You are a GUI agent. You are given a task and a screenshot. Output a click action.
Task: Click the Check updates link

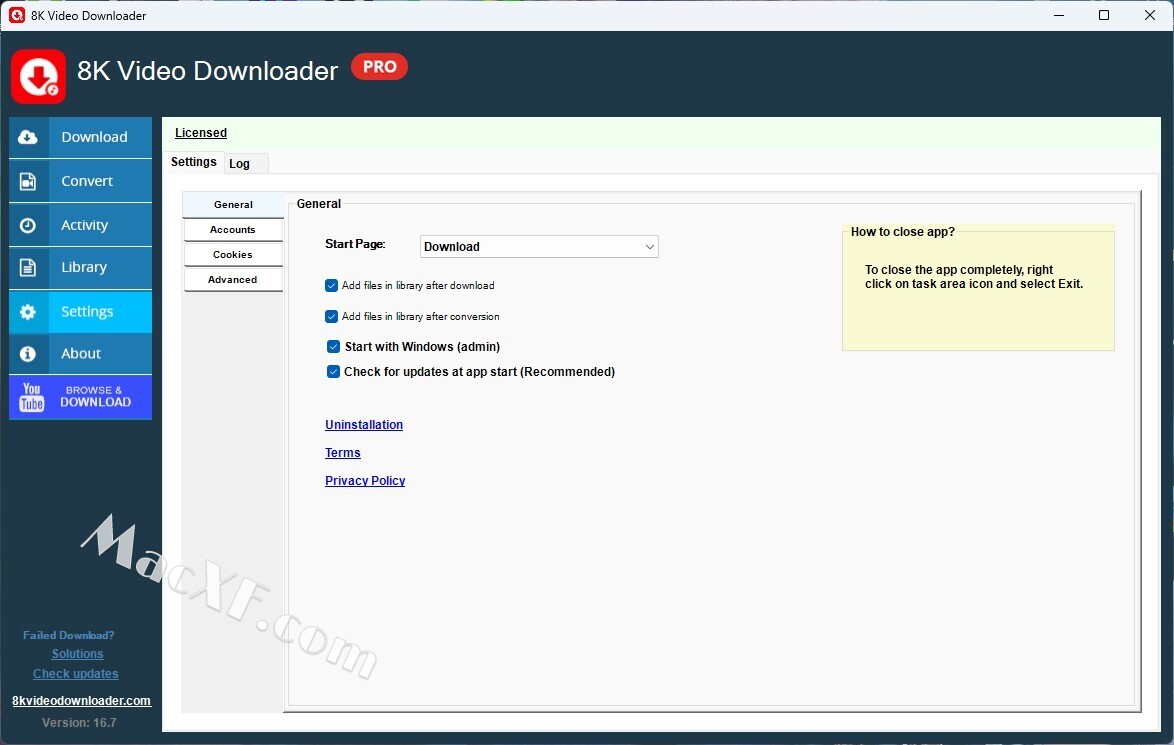[x=76, y=674]
